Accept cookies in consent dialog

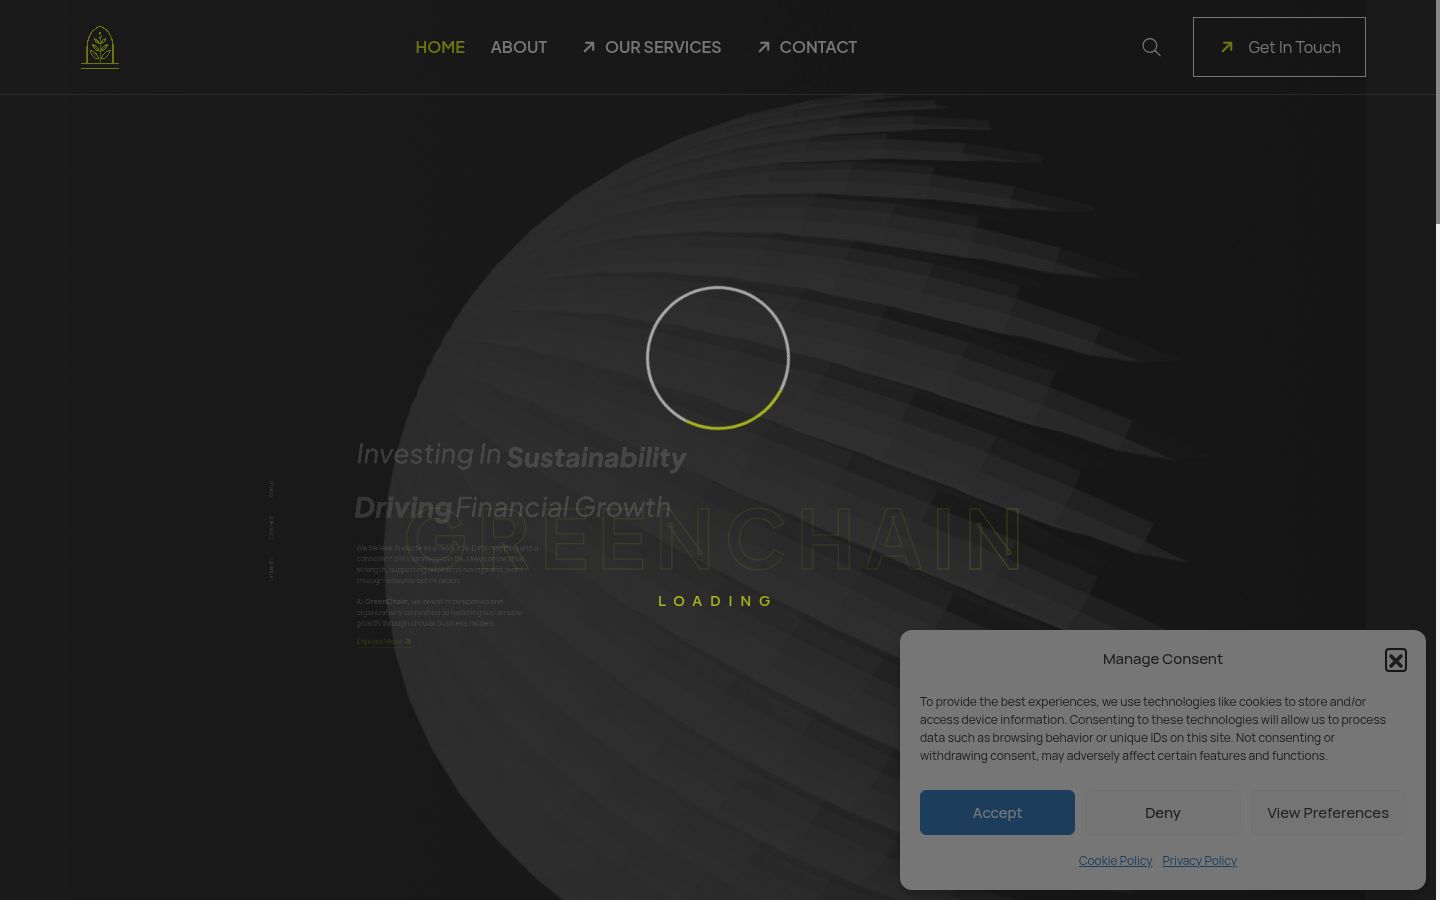point(997,812)
